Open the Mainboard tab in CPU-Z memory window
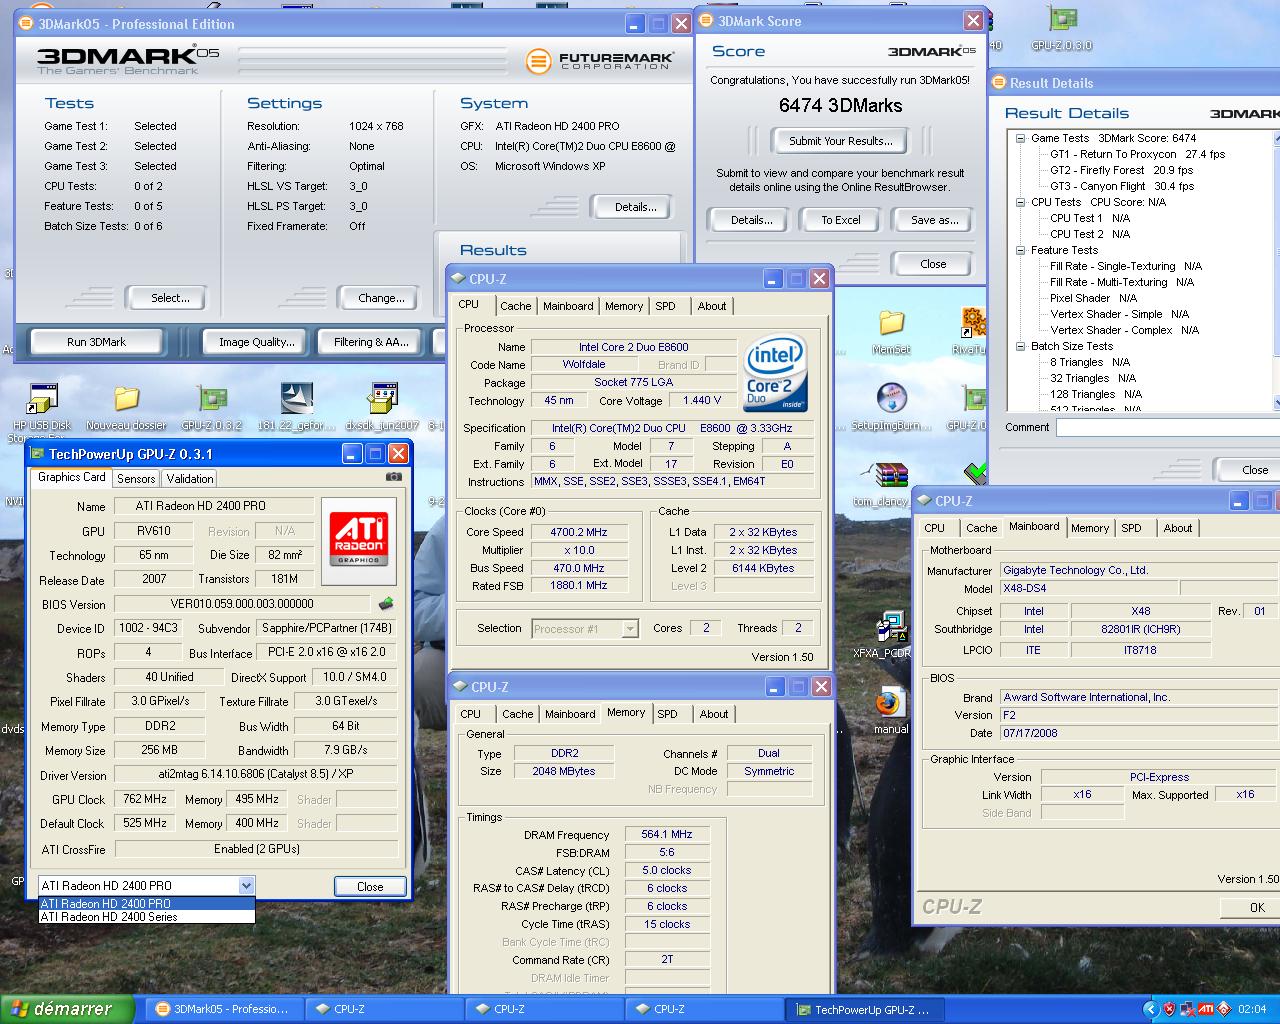The height and width of the screenshot is (1024, 1280). tap(570, 714)
